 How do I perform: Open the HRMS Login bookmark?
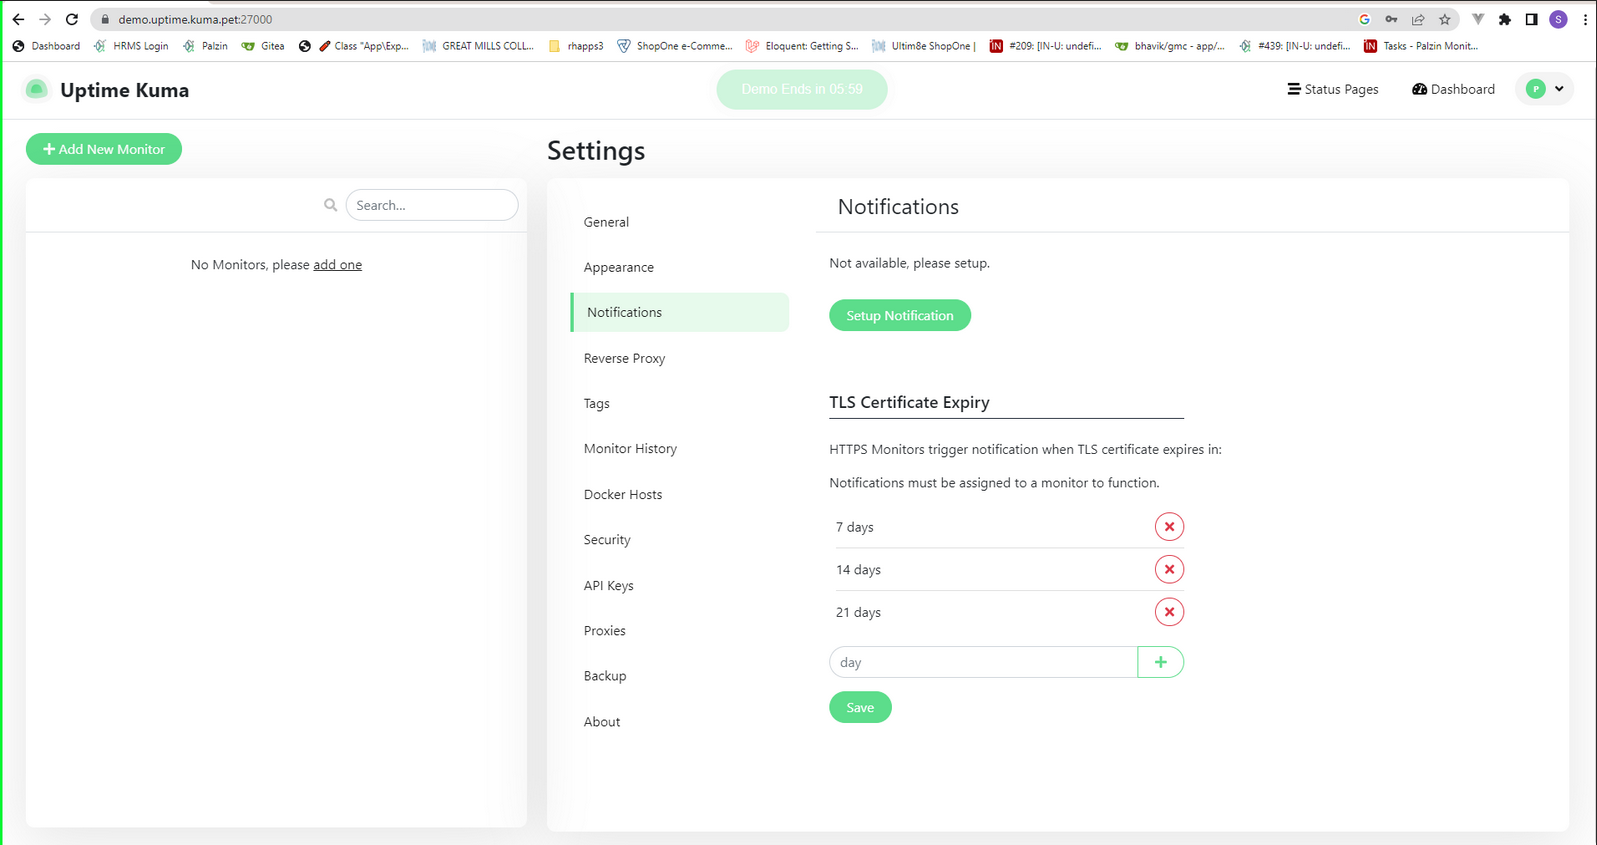tap(131, 46)
